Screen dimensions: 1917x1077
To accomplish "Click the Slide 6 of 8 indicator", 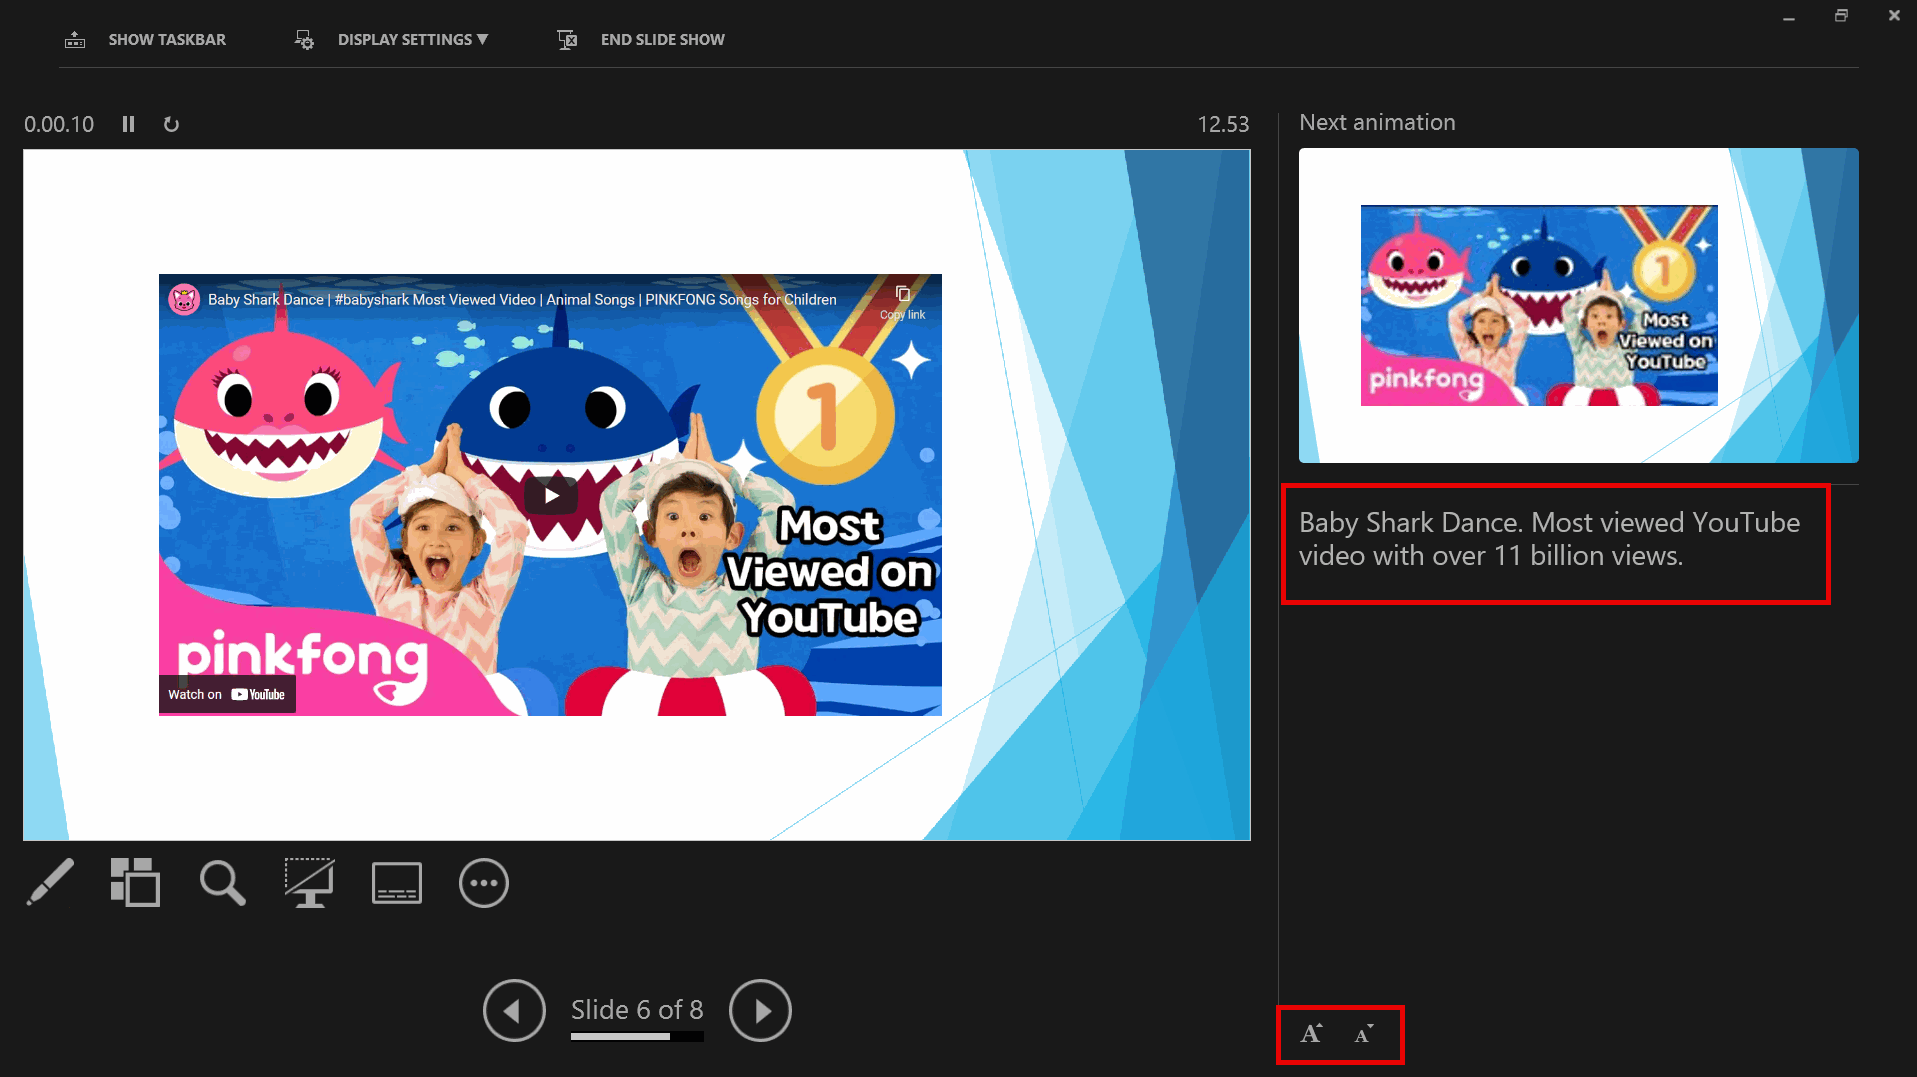I will coord(637,1009).
